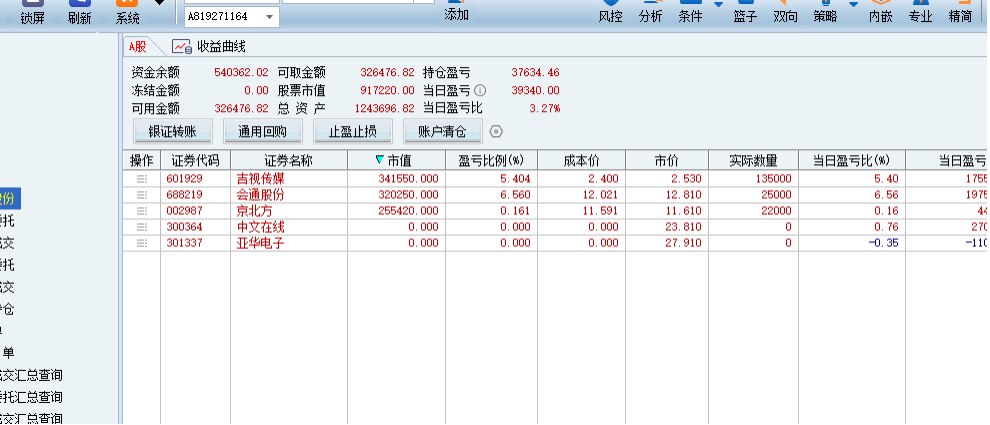Click the market price 27.910
990x425 pixels.
[683, 242]
